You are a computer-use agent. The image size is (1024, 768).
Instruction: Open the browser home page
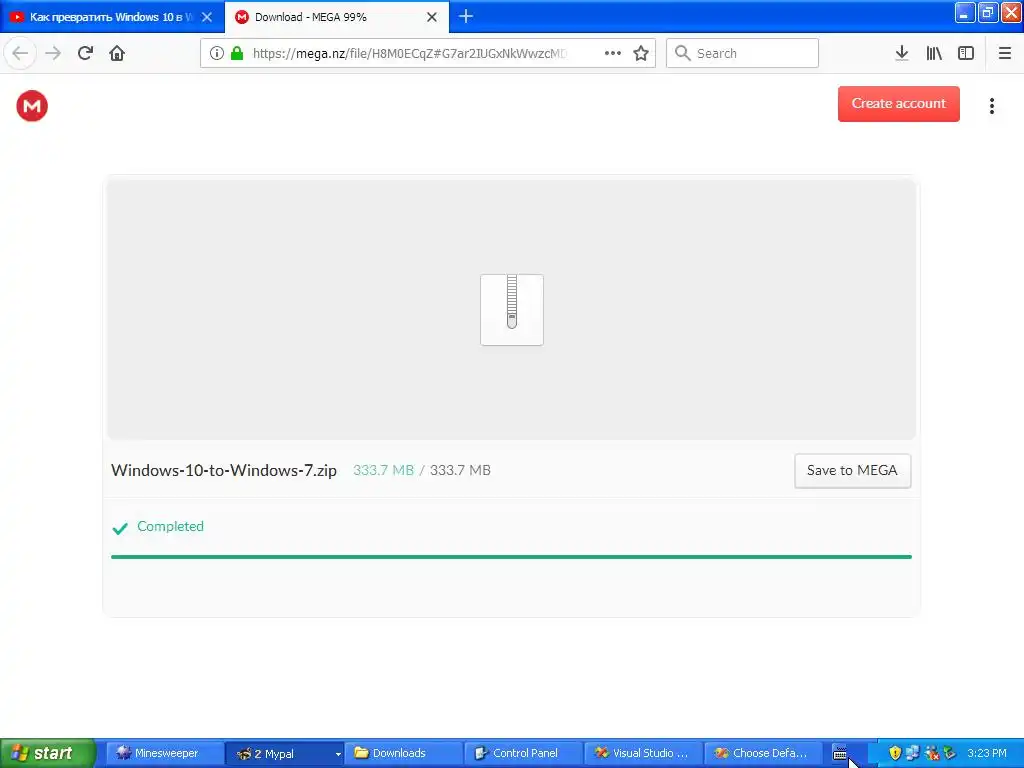coord(117,53)
